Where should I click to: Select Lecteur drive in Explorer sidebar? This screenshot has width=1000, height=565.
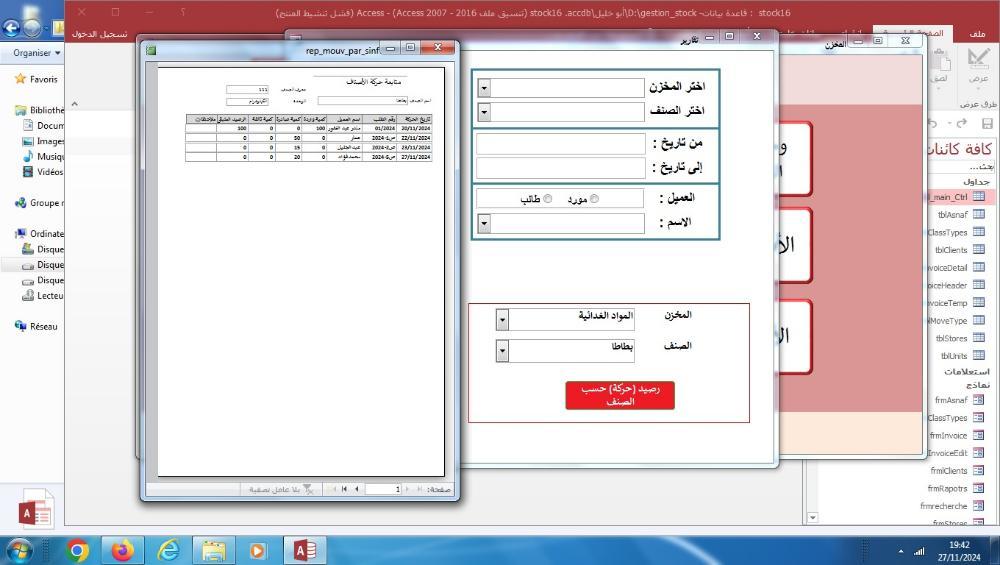point(43,296)
